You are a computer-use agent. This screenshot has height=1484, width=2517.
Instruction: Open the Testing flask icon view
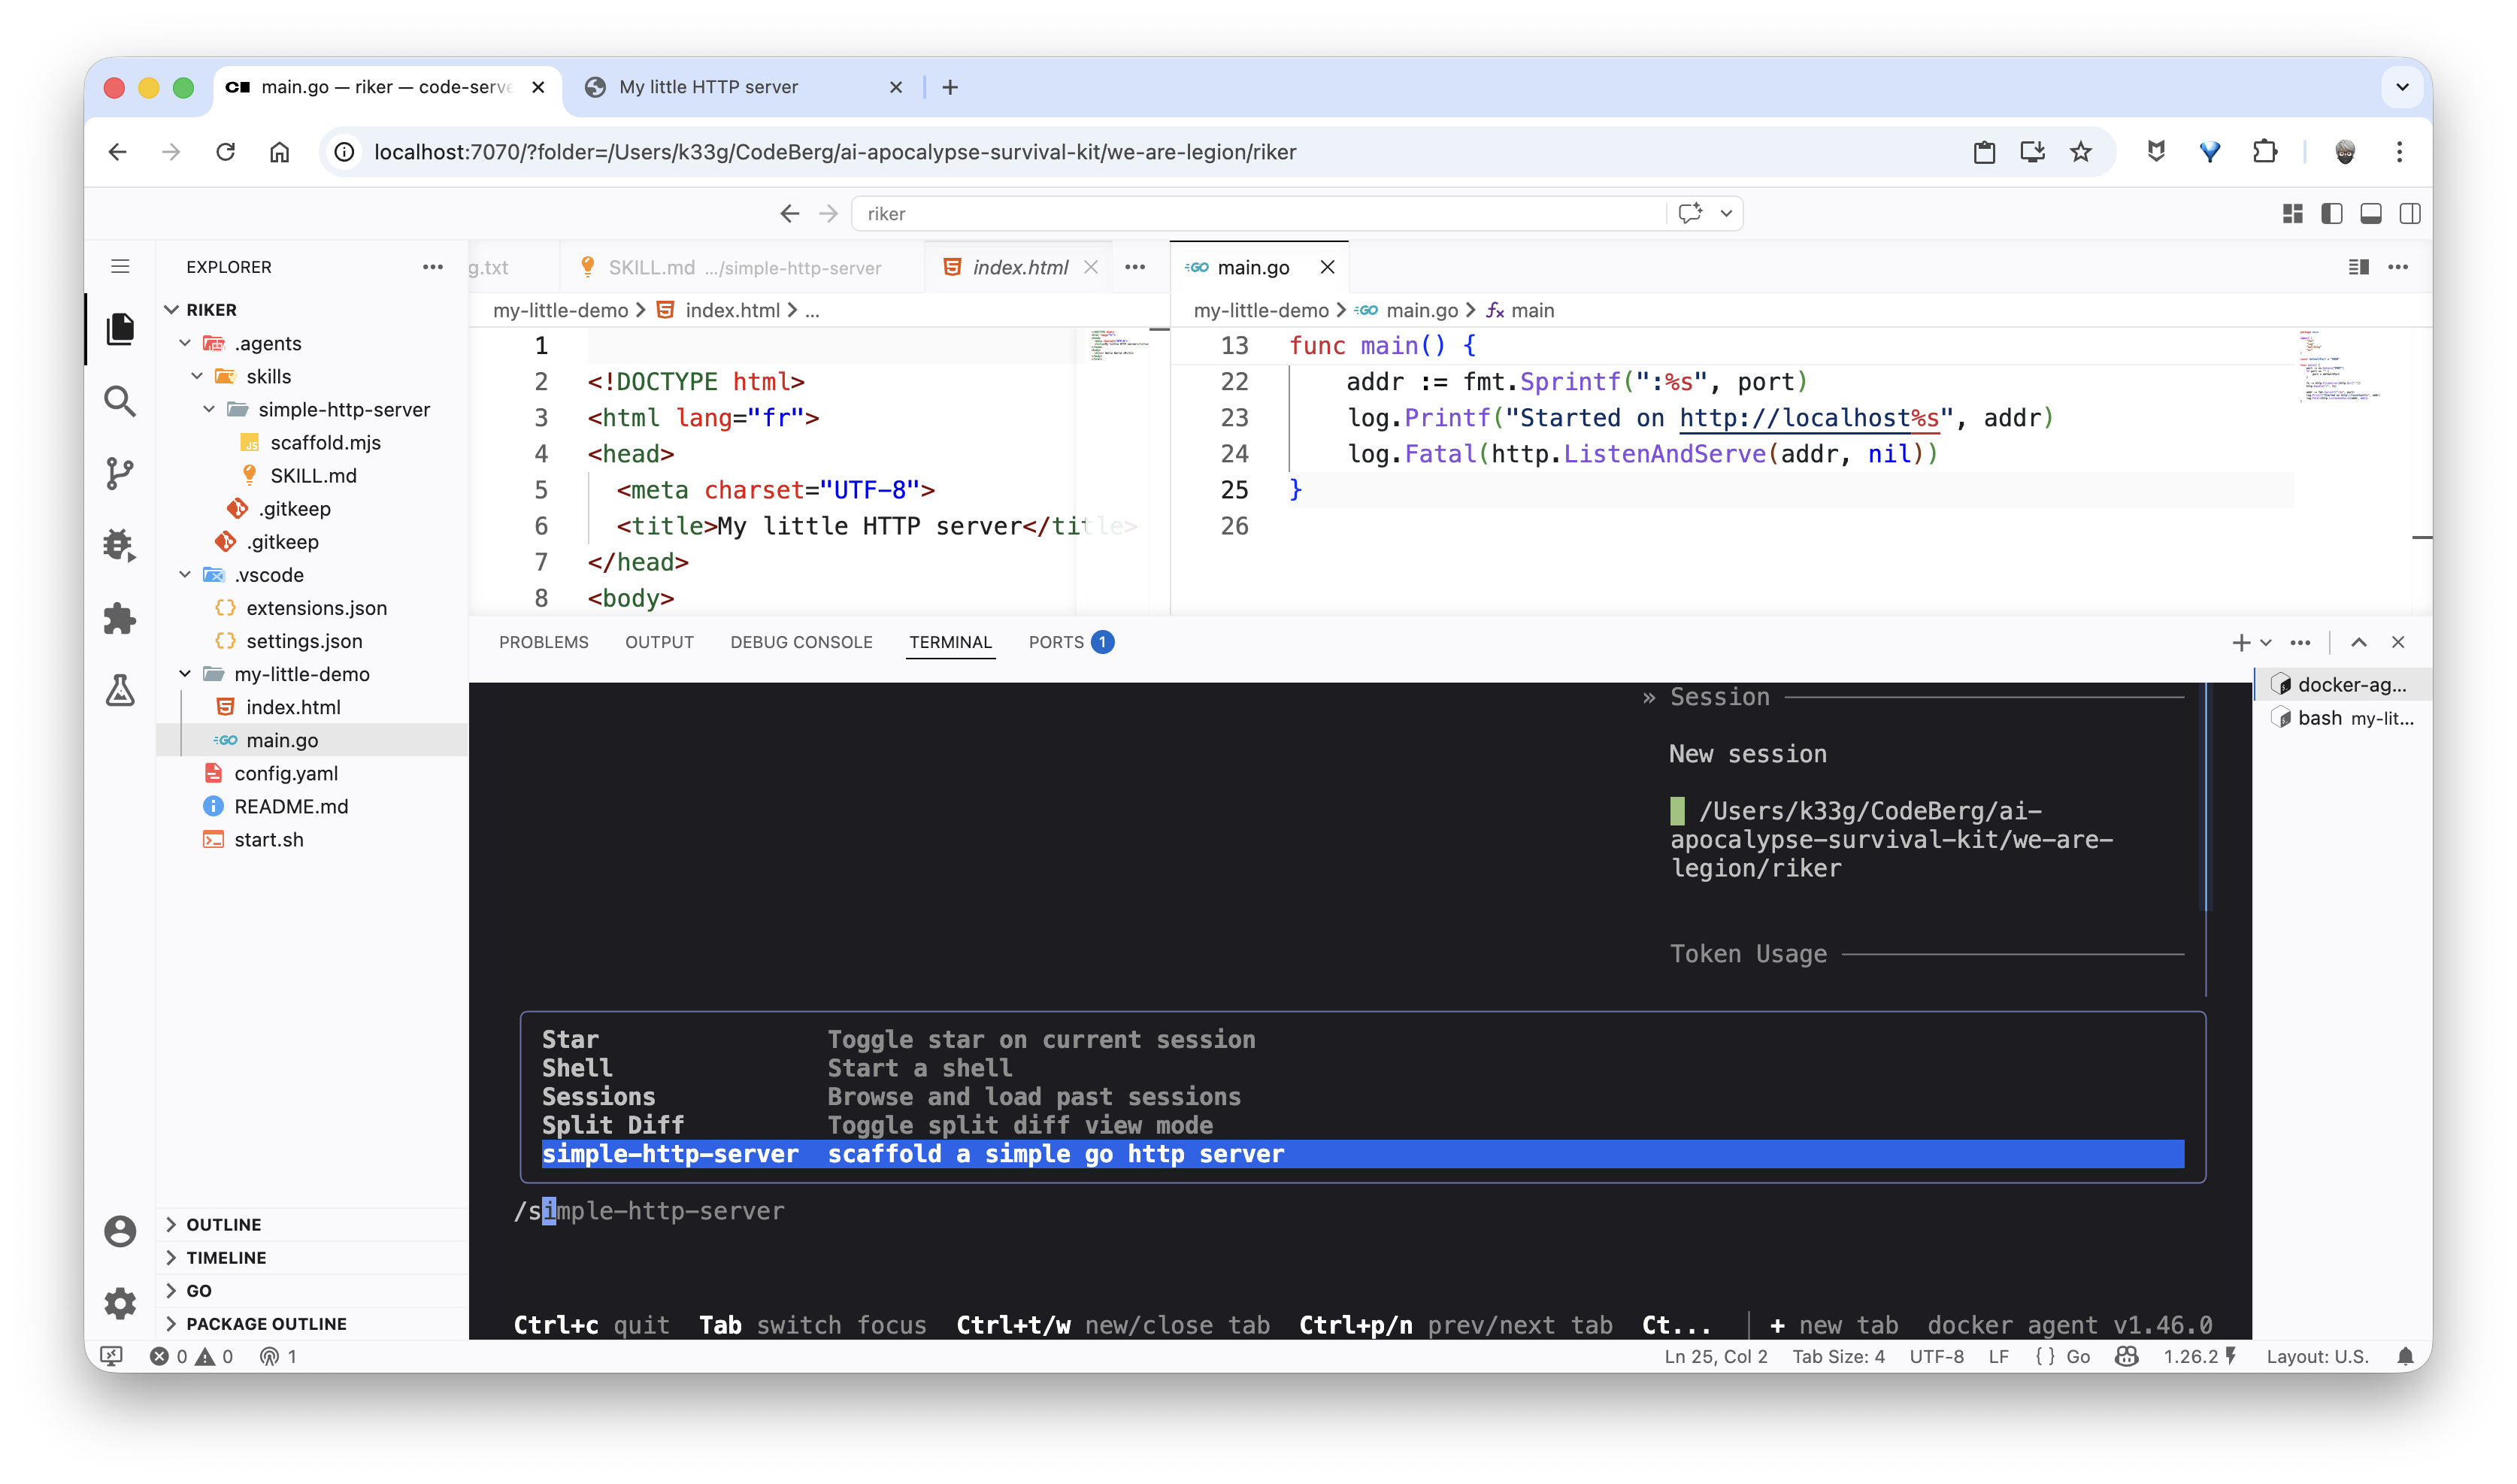(x=120, y=690)
